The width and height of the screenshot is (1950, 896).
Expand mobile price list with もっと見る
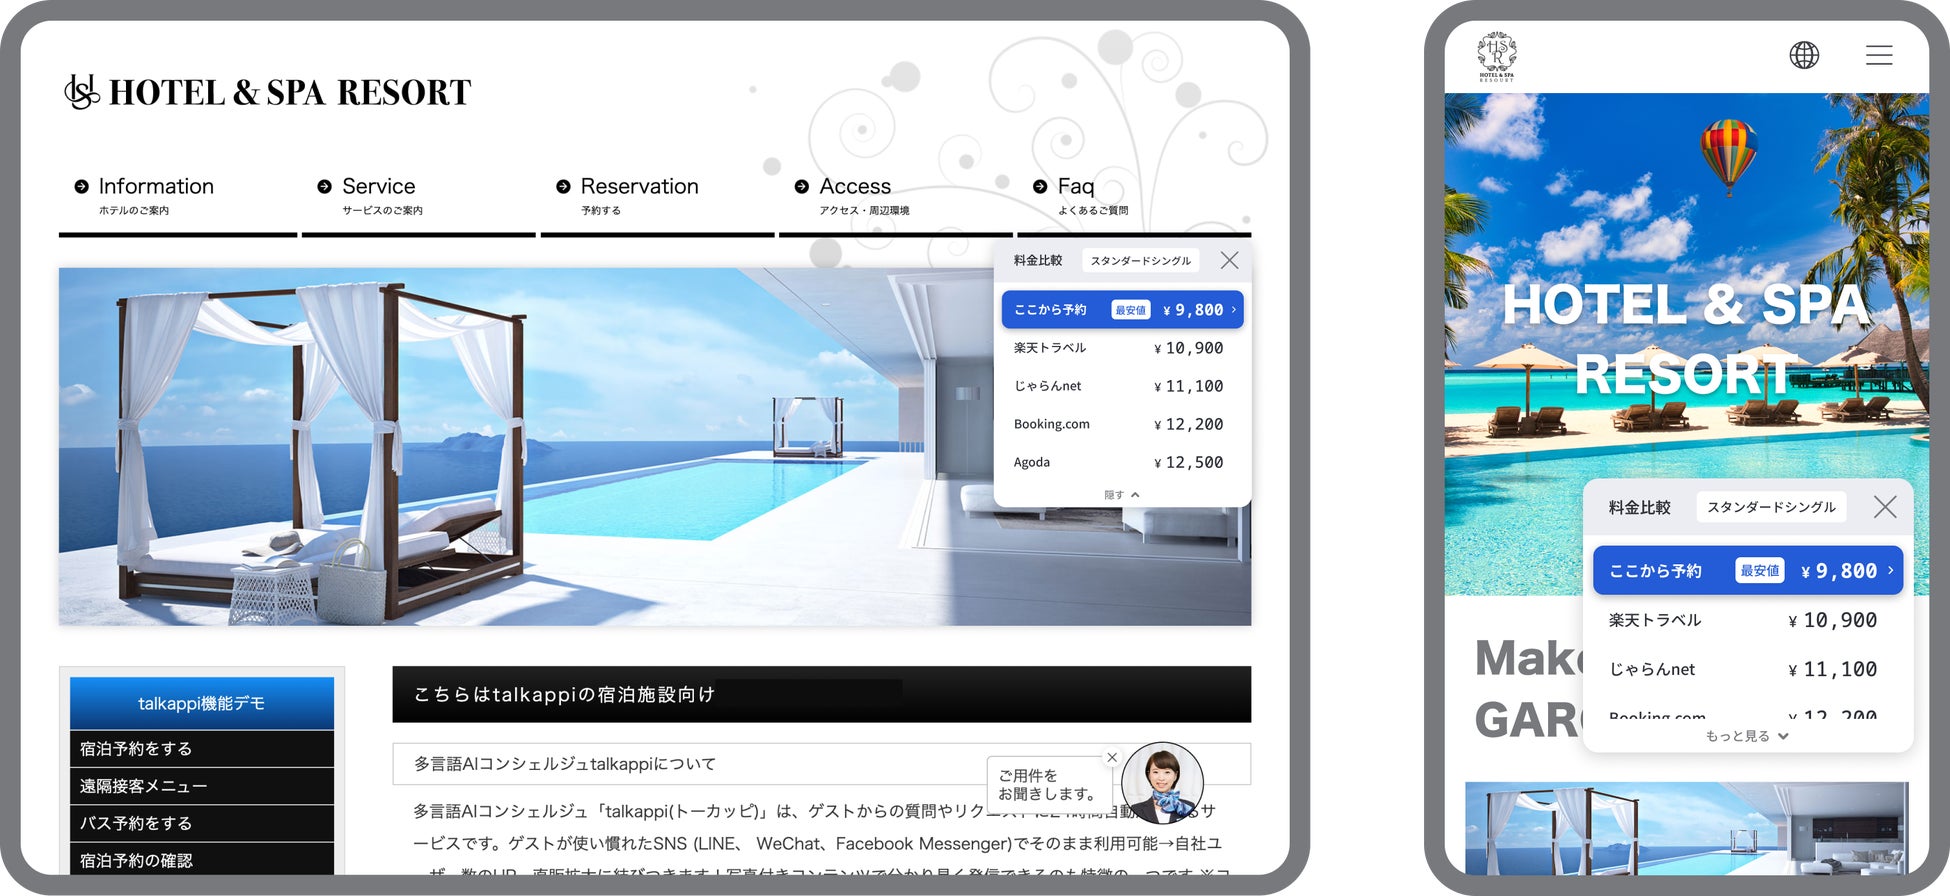click(1747, 736)
